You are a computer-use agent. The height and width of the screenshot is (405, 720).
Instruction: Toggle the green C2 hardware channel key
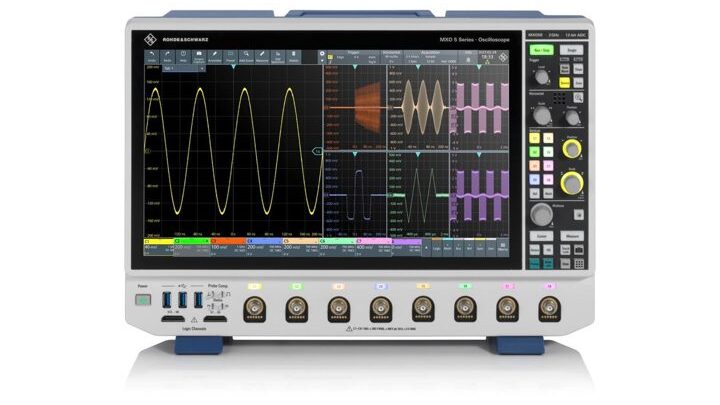tap(534, 152)
